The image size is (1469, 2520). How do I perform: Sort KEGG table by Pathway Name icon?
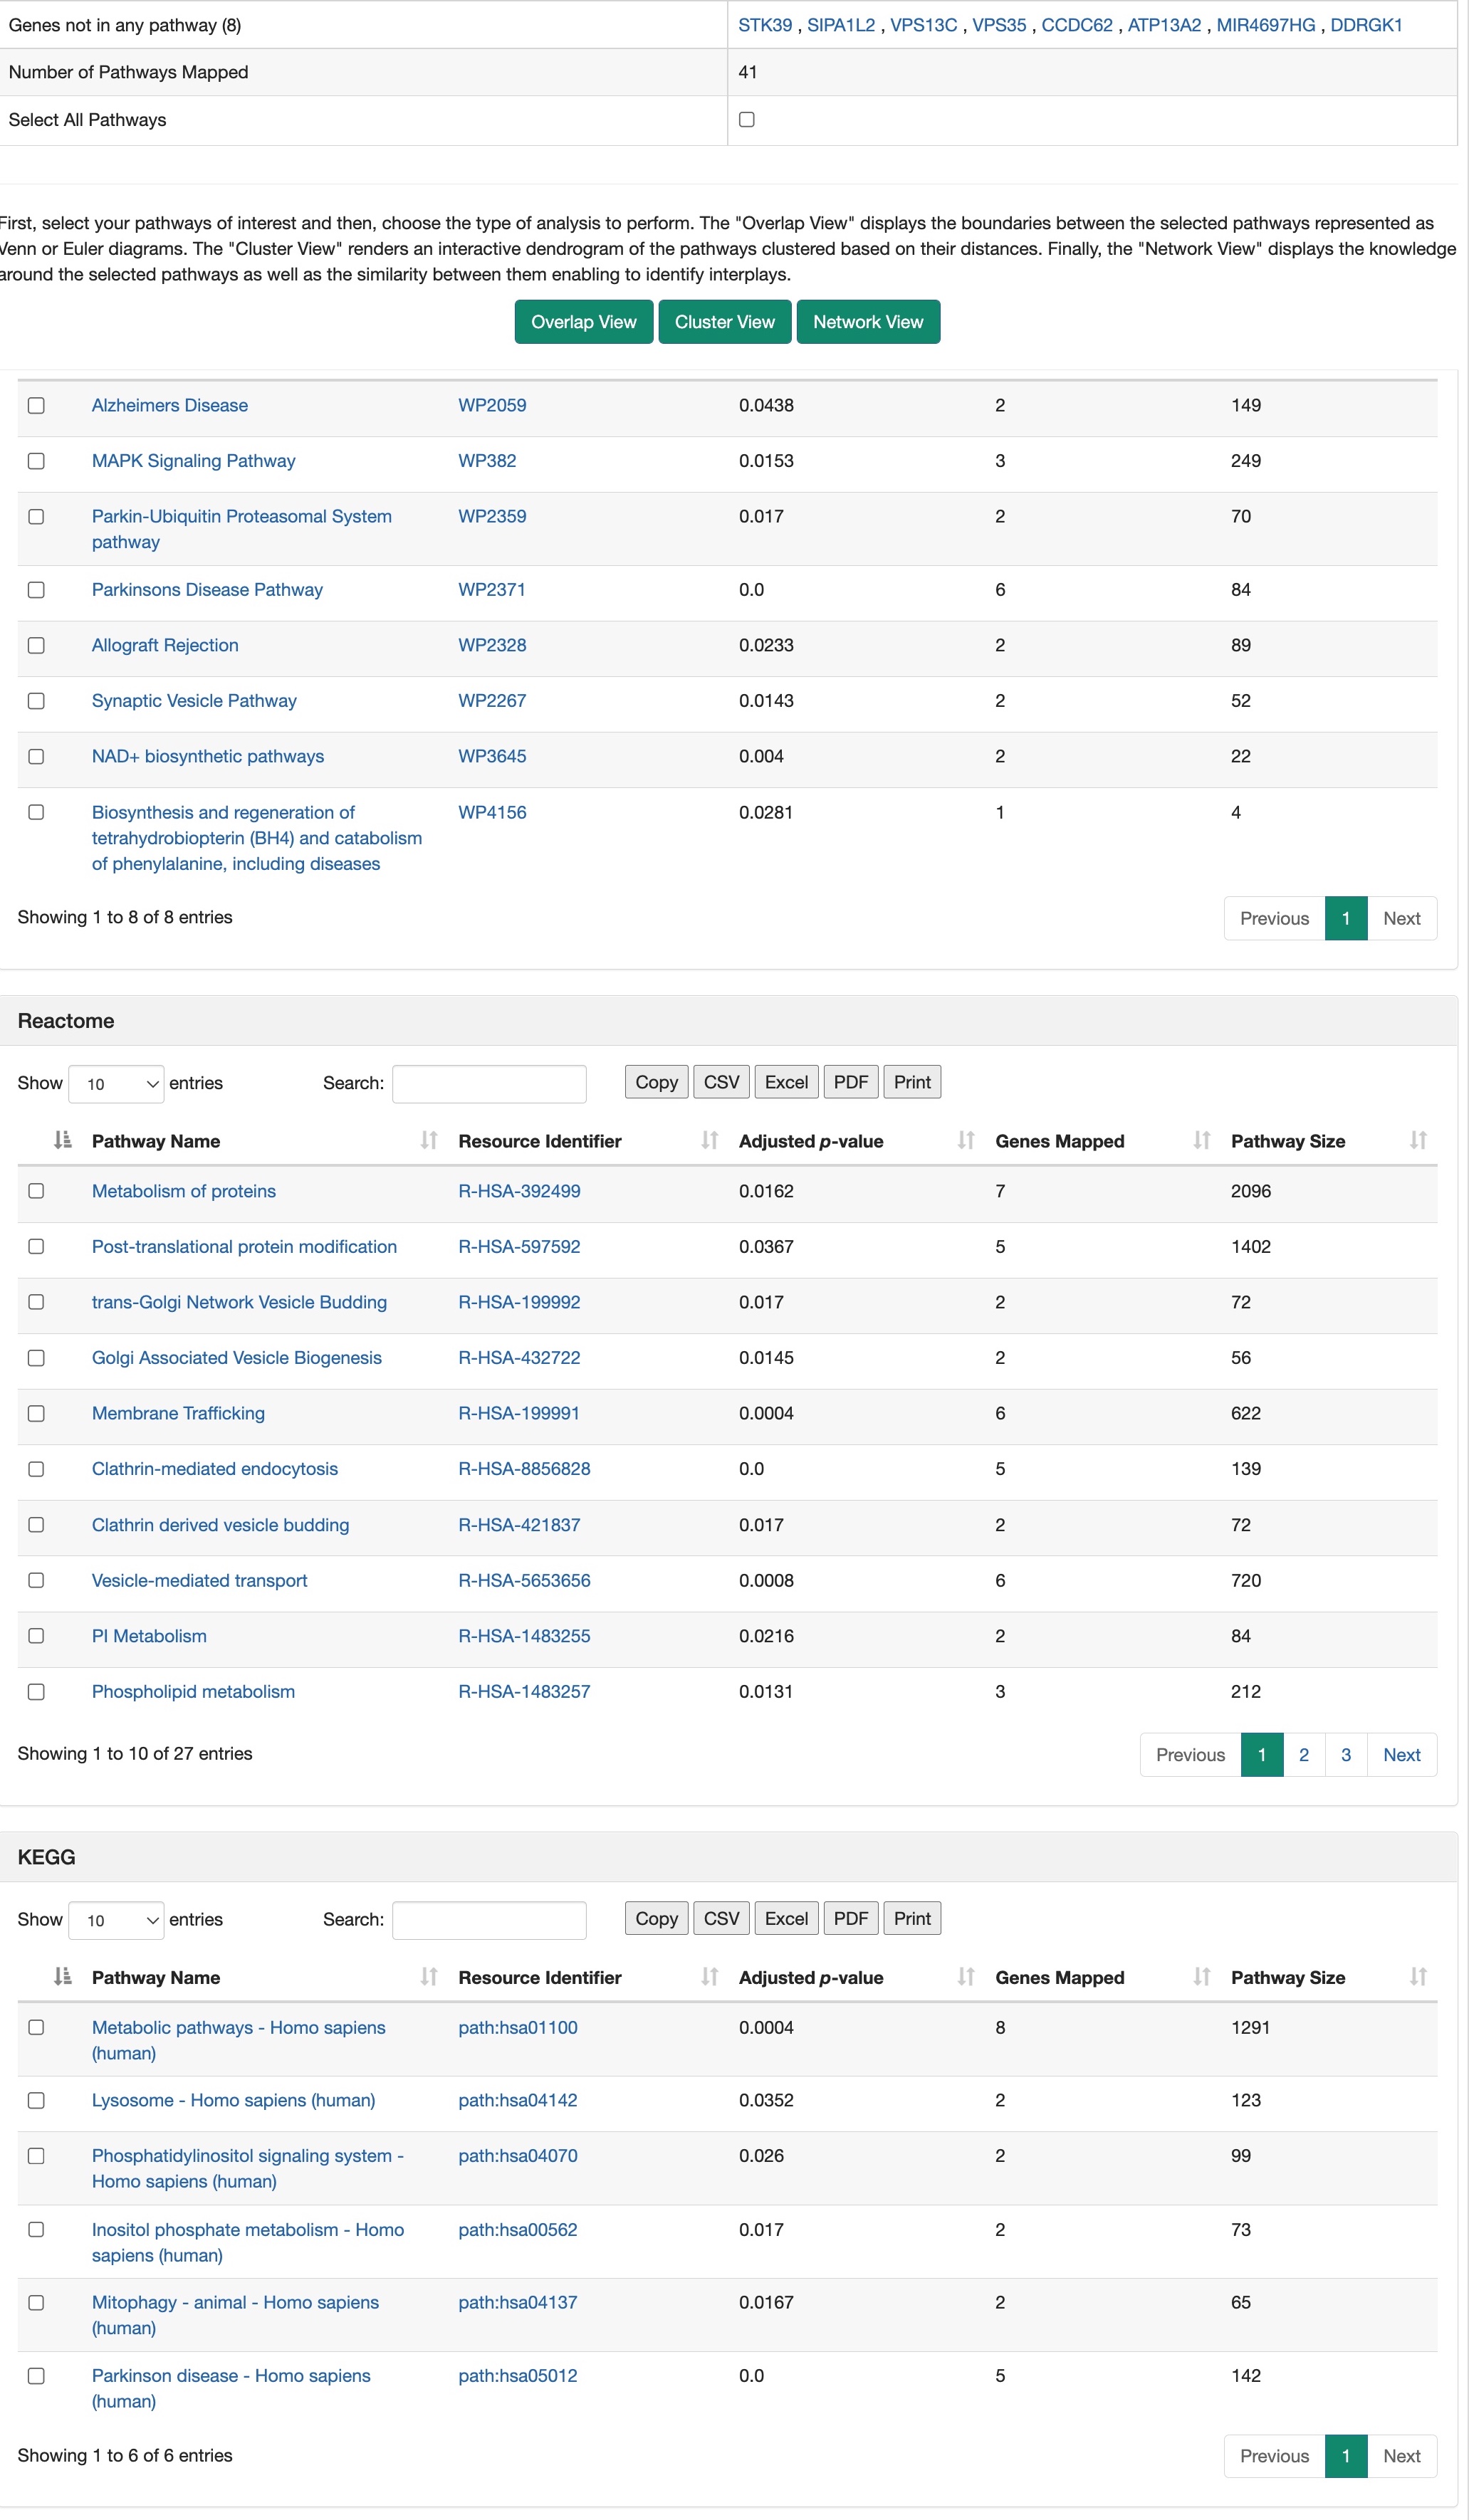pyautogui.click(x=429, y=1976)
